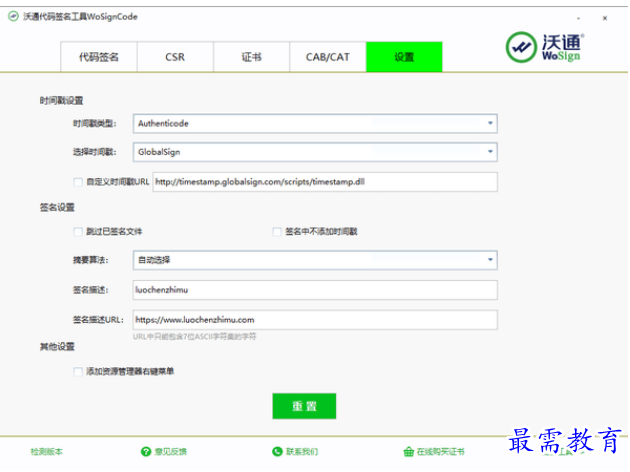Click the 签名描述URL input field
The image size is (630, 472).
coord(315,320)
